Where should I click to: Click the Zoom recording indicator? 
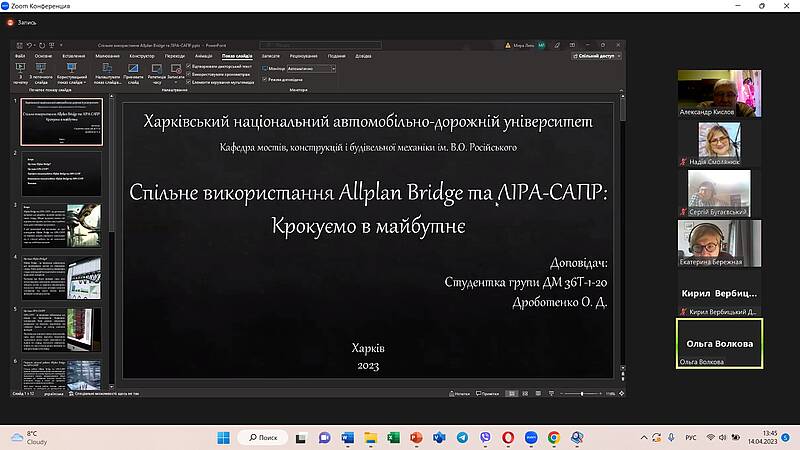click(x=21, y=22)
